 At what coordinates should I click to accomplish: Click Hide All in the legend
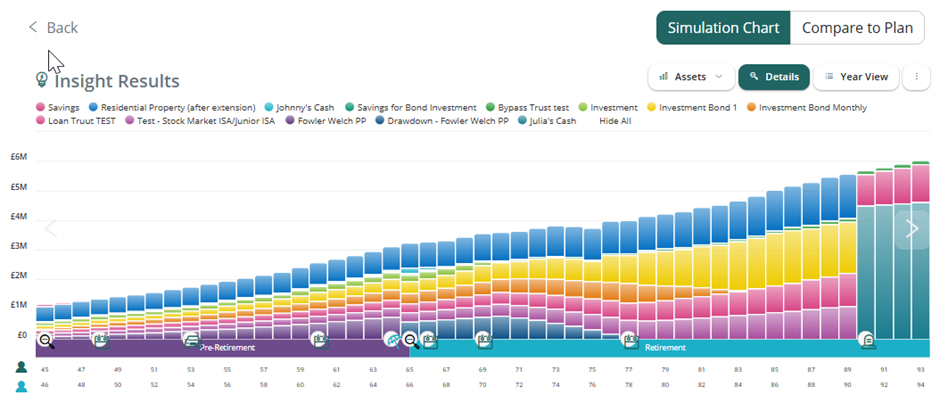[x=615, y=121]
